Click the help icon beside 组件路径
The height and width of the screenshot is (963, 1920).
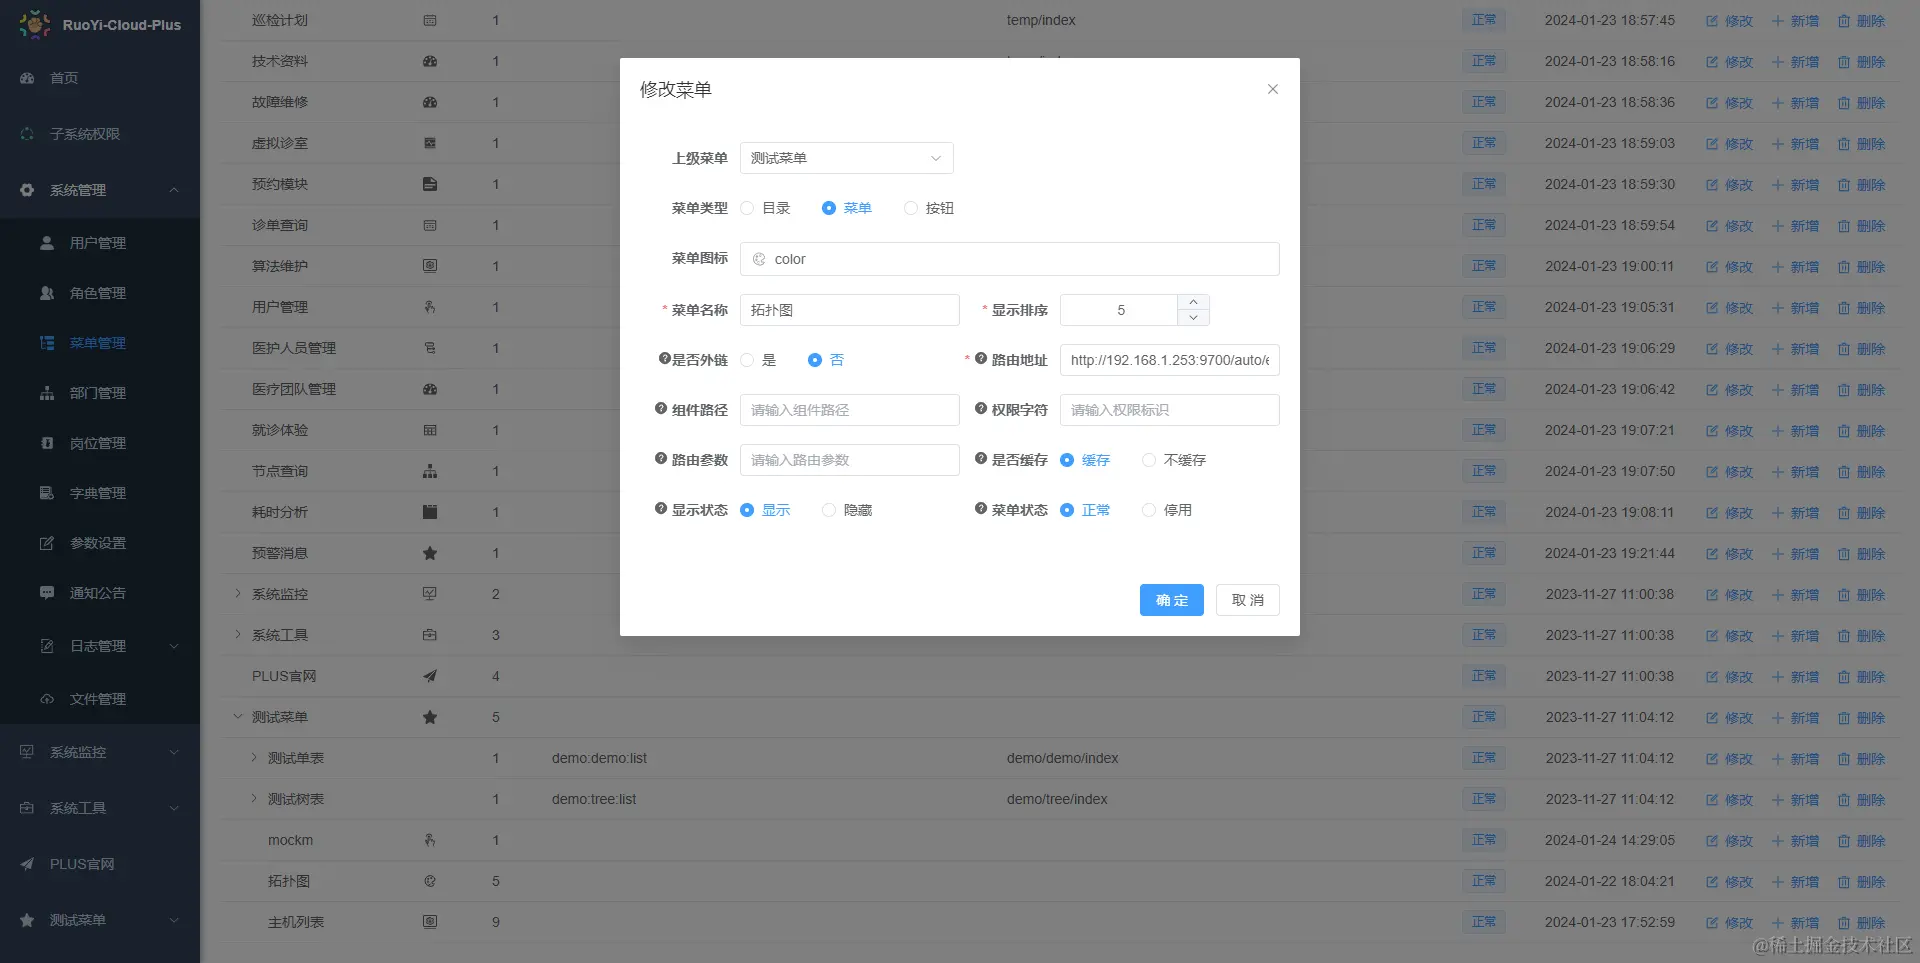click(x=661, y=409)
